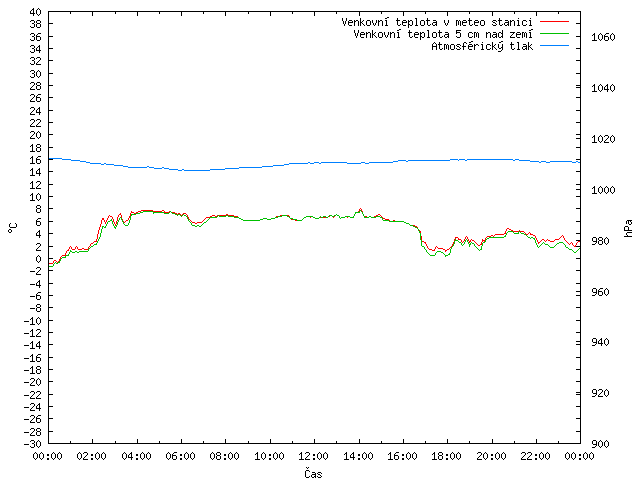640x480 pixels.
Task: Click the "-16" tick on the °C axis
Action: click(x=33, y=358)
